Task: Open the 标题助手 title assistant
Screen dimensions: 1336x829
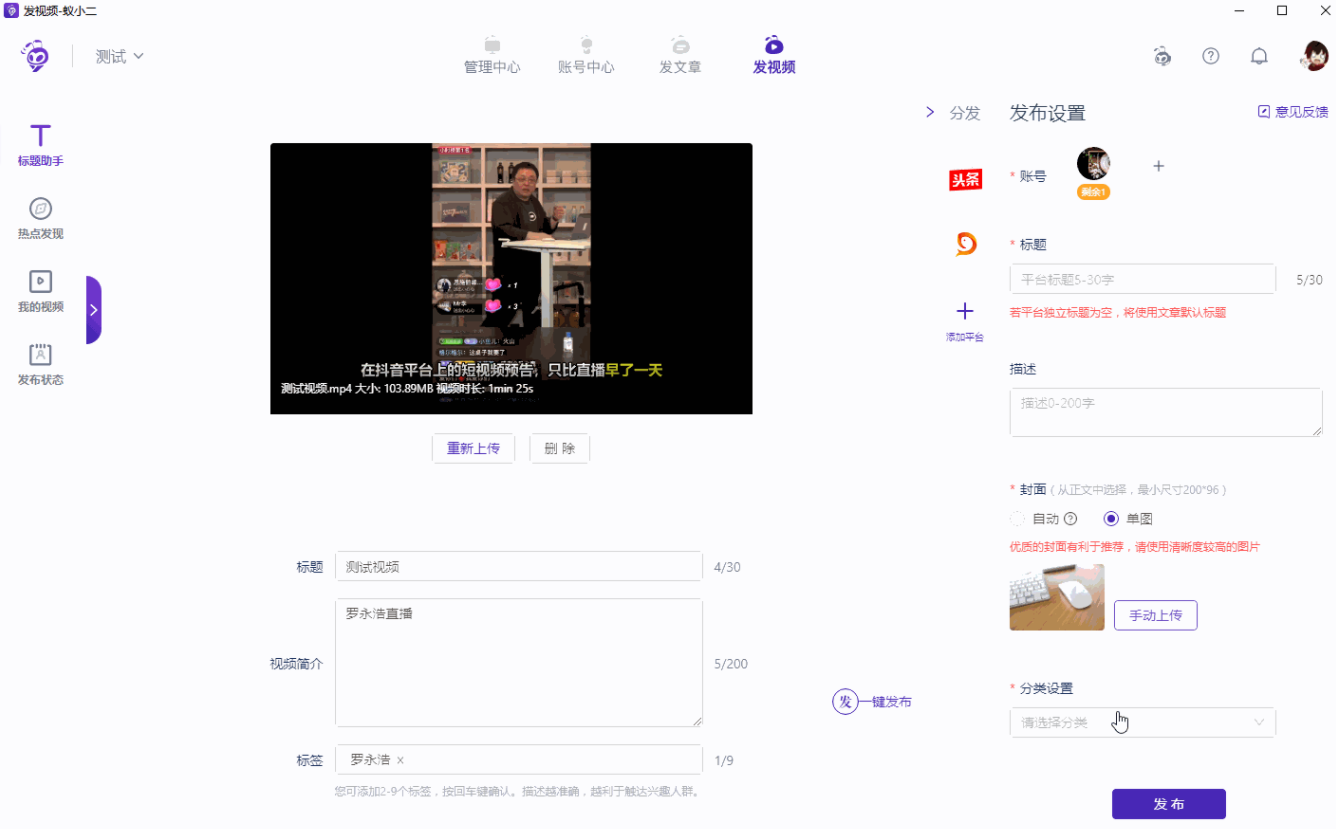Action: coord(40,145)
